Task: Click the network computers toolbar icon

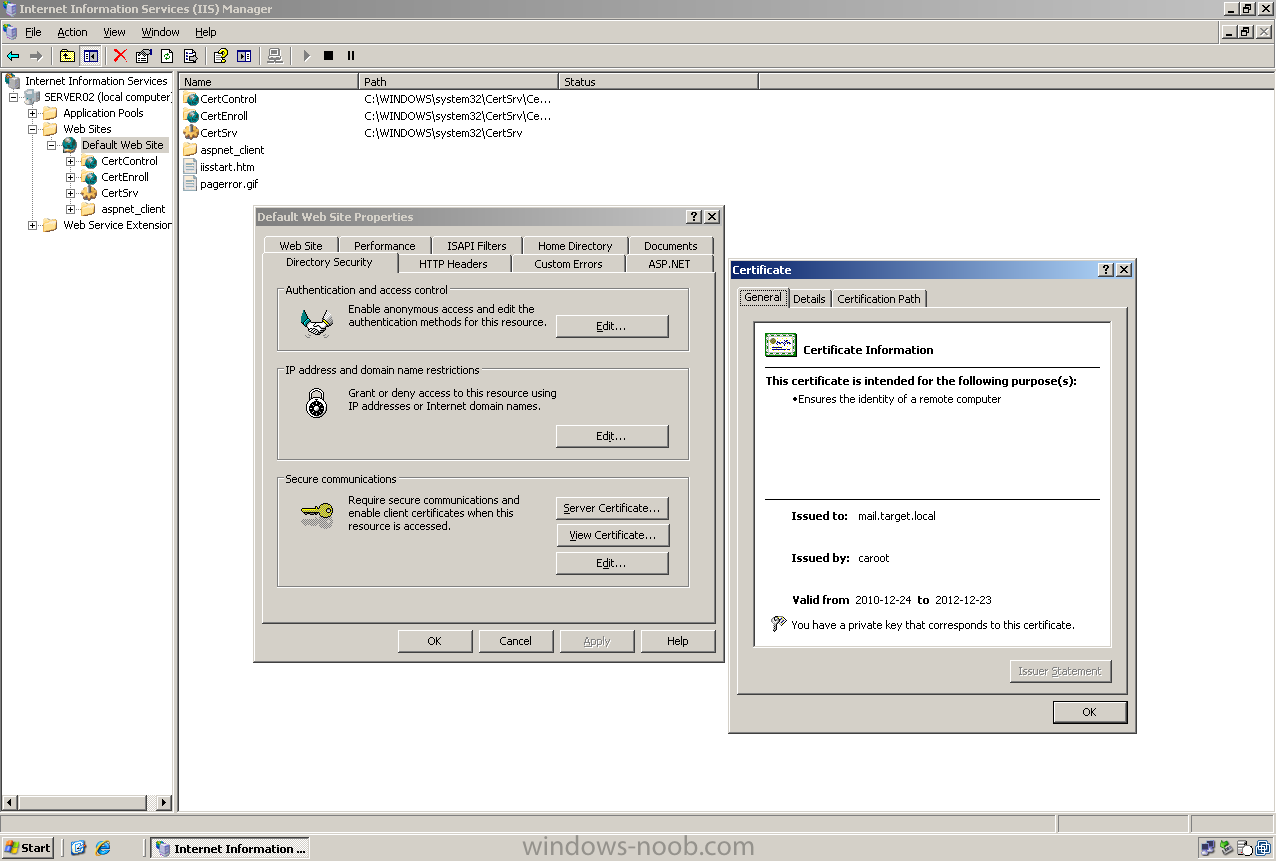Action: (275, 56)
